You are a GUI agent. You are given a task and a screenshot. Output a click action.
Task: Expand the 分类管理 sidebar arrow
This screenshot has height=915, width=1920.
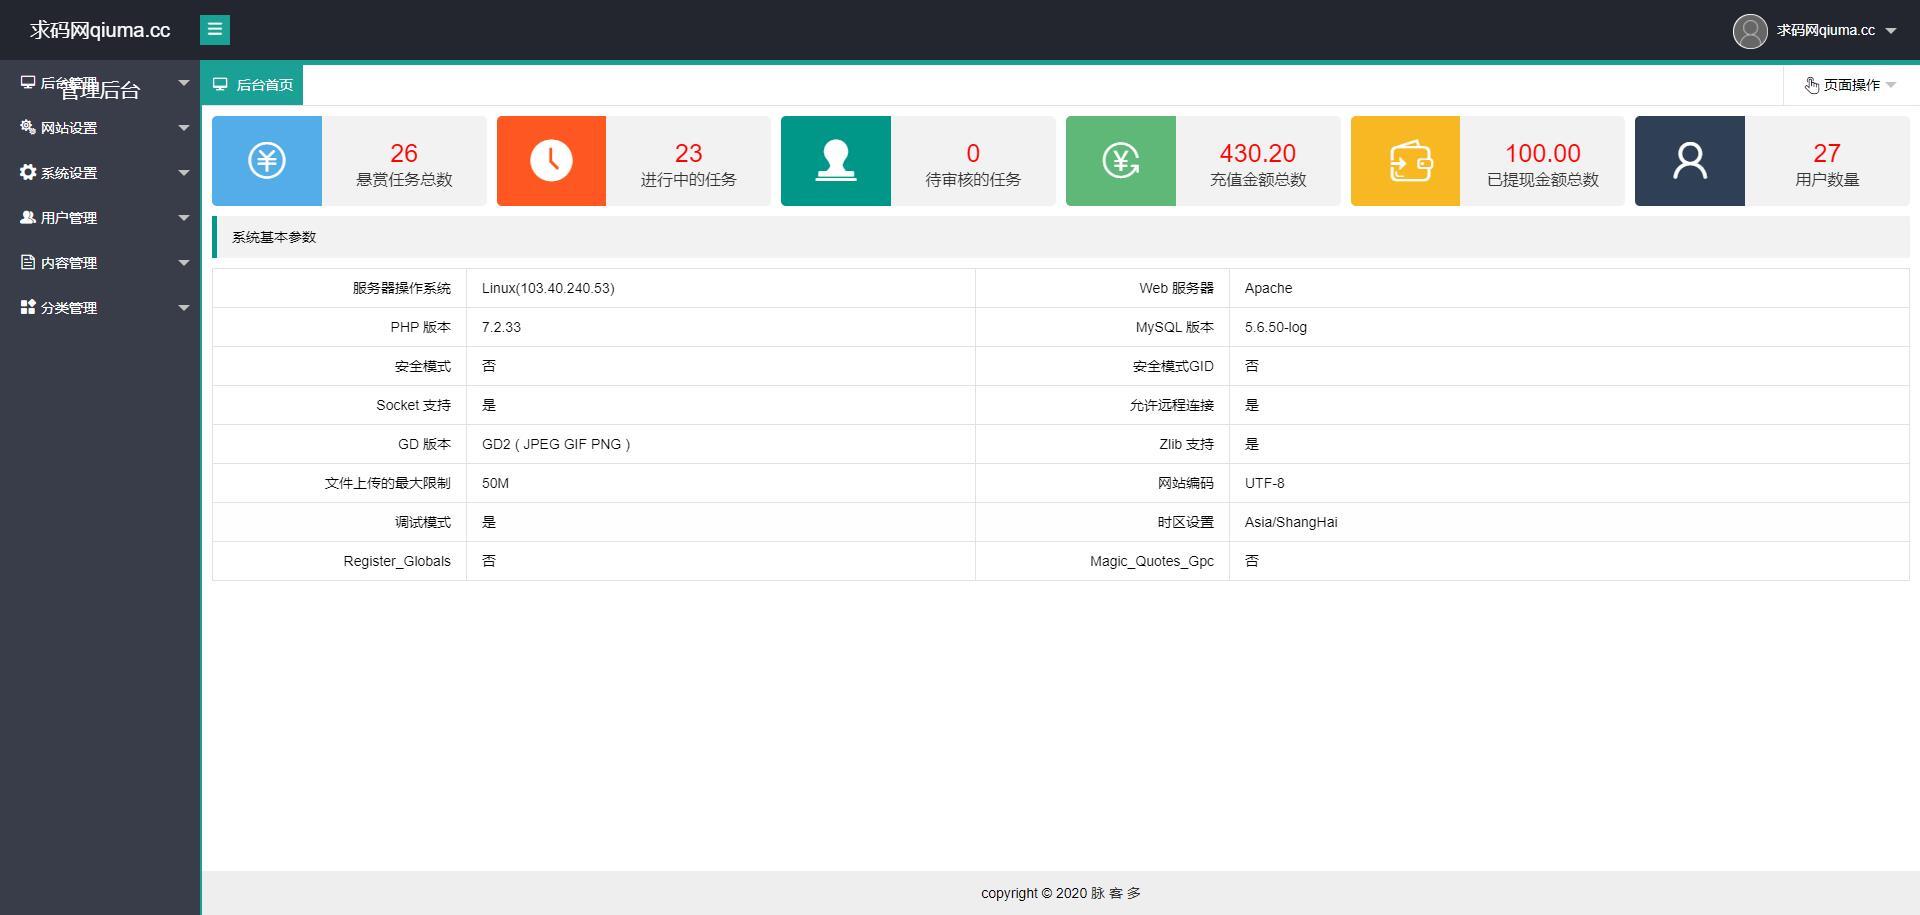[184, 308]
